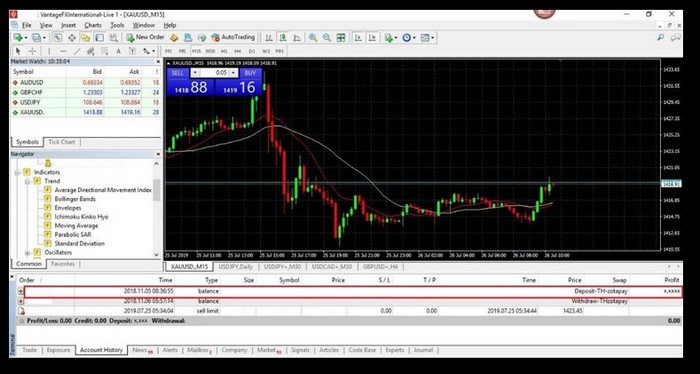Screen dimensions: 700x374
Task: Click the blue BUY button
Action: coord(250,73)
